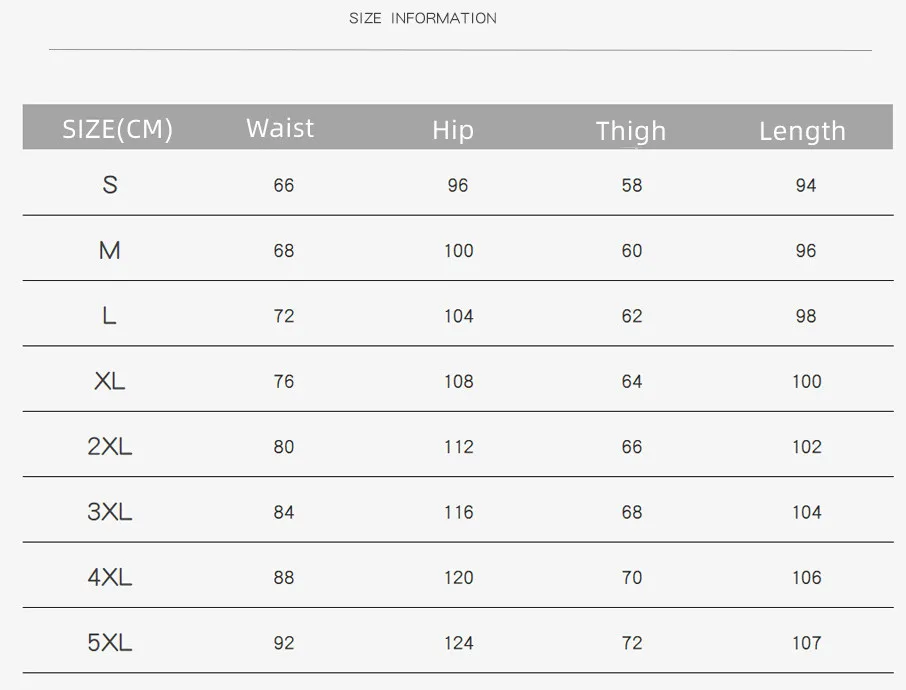906x690 pixels.
Task: Select the Thigh column header
Action: pyautogui.click(x=631, y=131)
